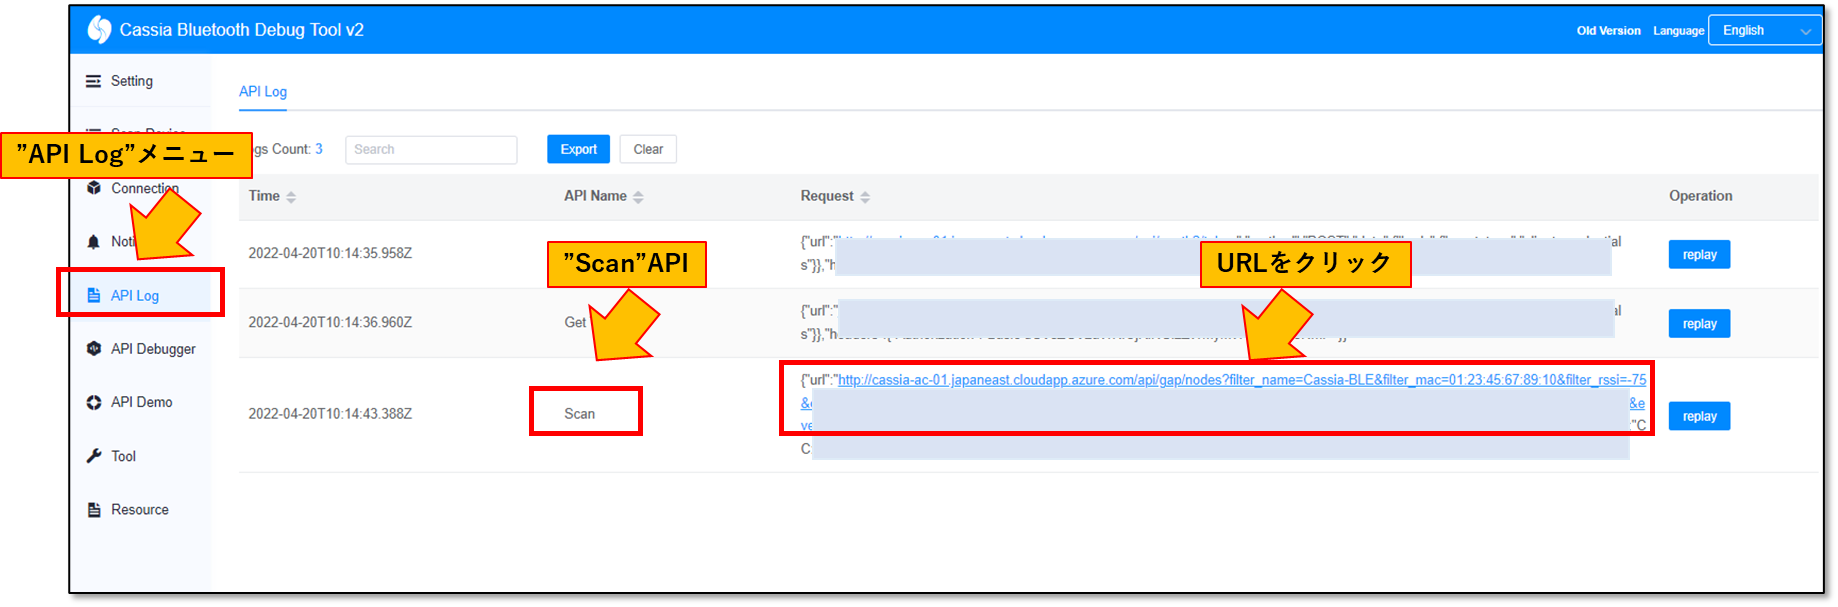The height and width of the screenshot is (607, 1838).
Task: Click replay for the Scan row
Action: (x=1699, y=416)
